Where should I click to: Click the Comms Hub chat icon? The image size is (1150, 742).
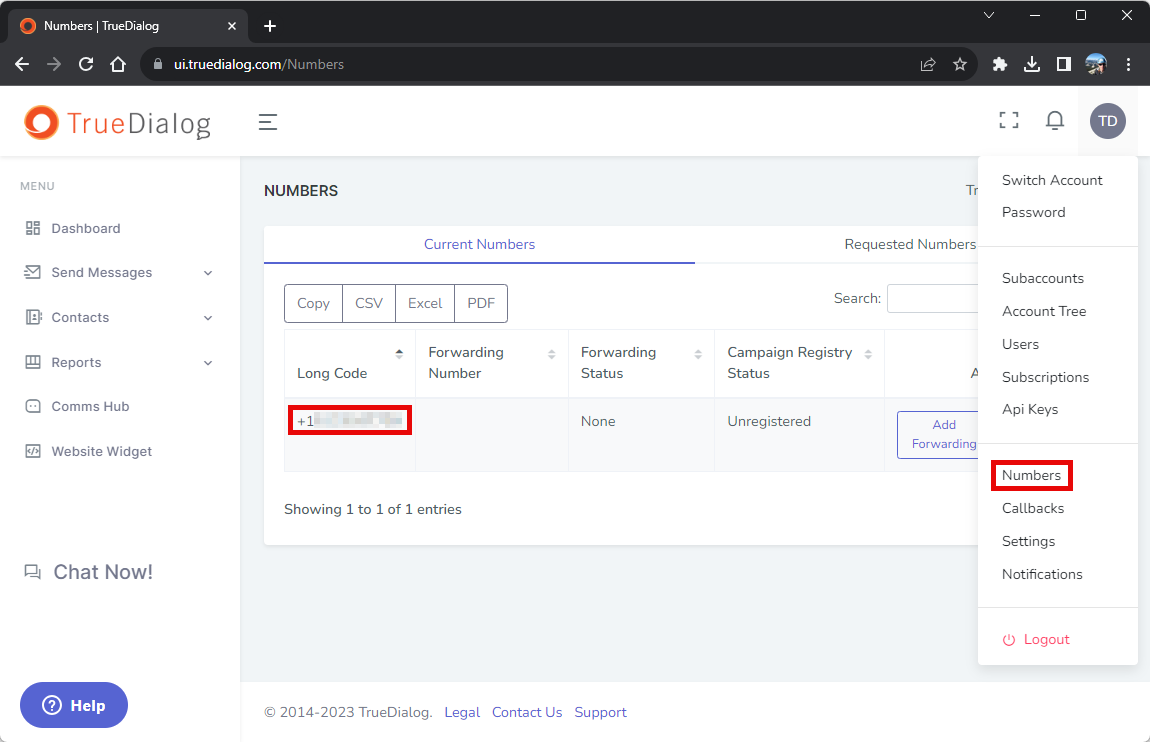pyautogui.click(x=33, y=406)
